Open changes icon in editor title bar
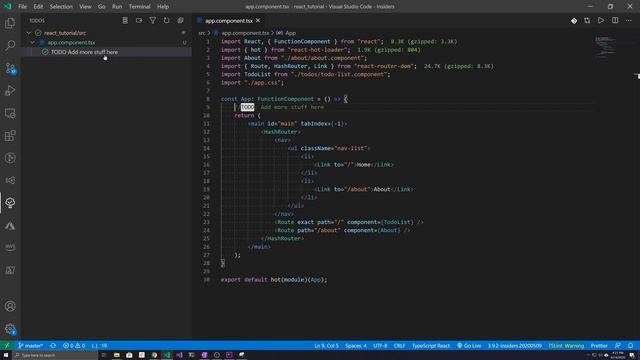 point(574,20)
